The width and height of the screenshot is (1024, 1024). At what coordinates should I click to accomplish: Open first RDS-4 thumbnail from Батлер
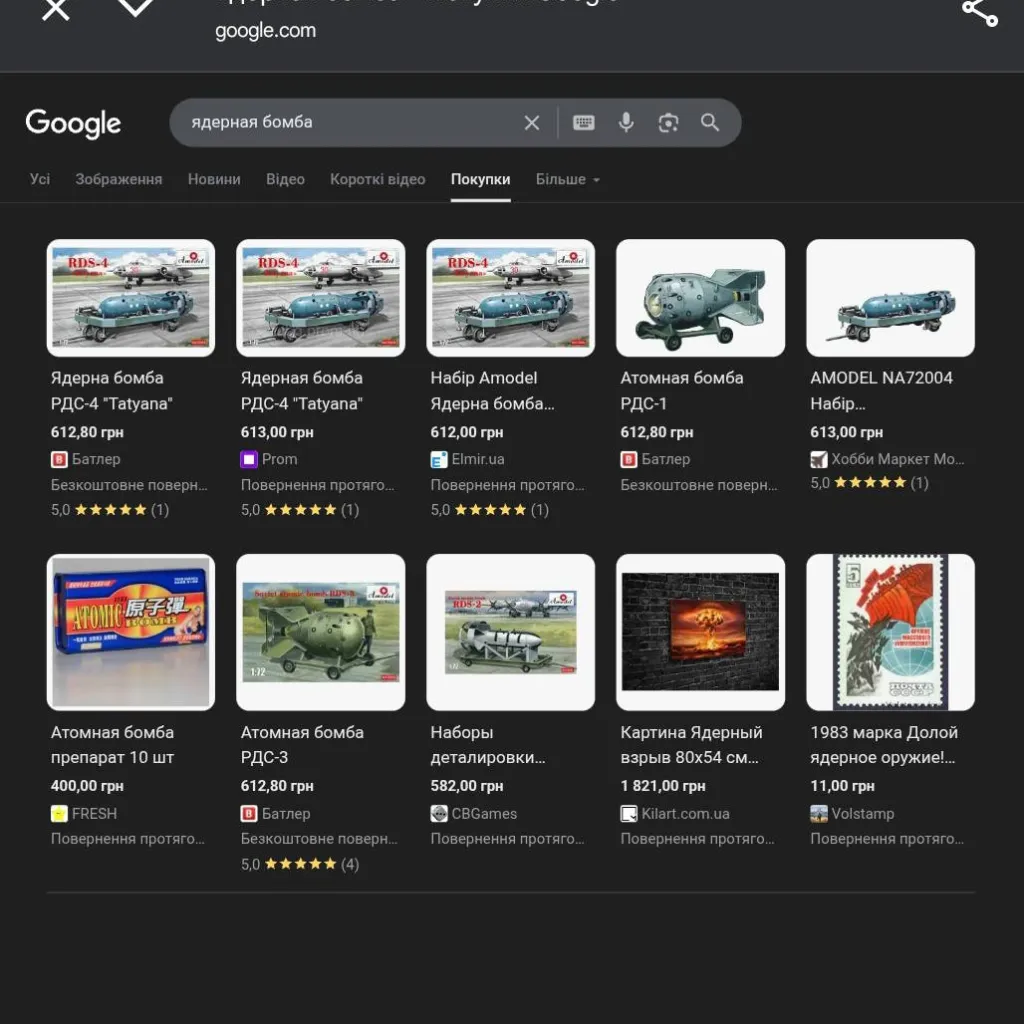[131, 298]
